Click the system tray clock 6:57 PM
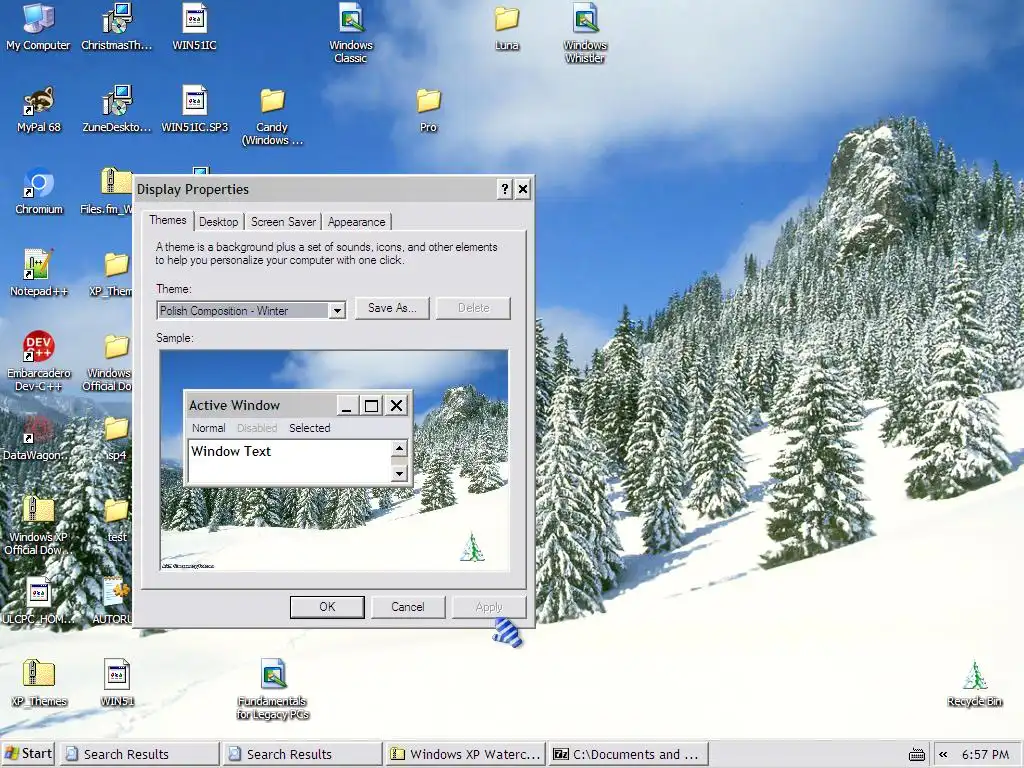This screenshot has height=768, width=1024. 985,754
